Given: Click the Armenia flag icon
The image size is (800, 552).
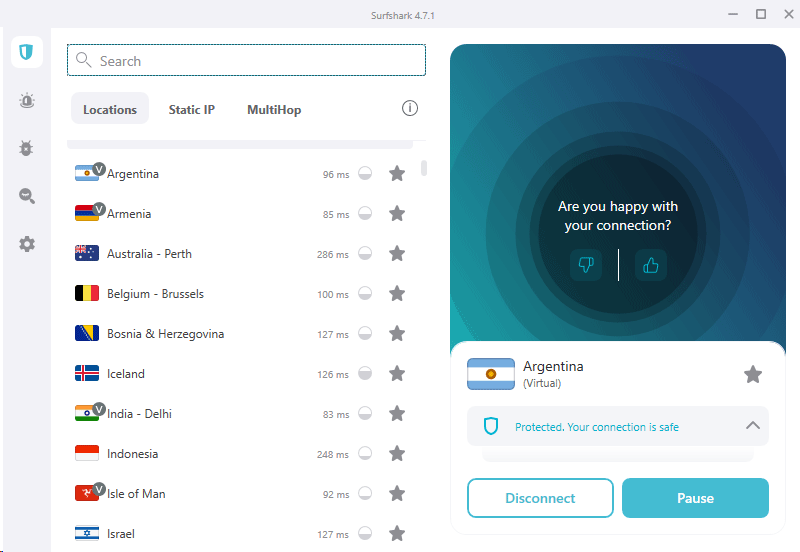Looking at the screenshot, I should point(87,213).
